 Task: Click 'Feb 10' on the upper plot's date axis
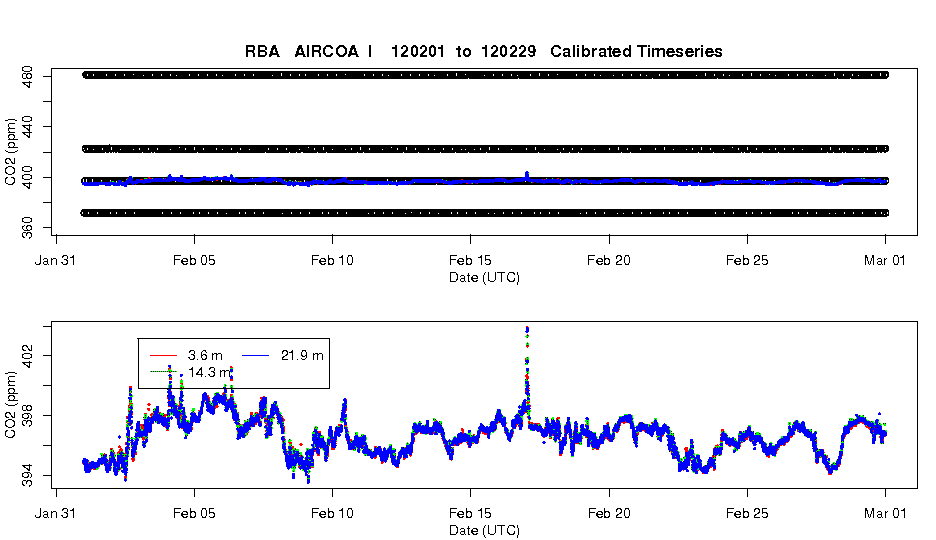(x=332, y=261)
